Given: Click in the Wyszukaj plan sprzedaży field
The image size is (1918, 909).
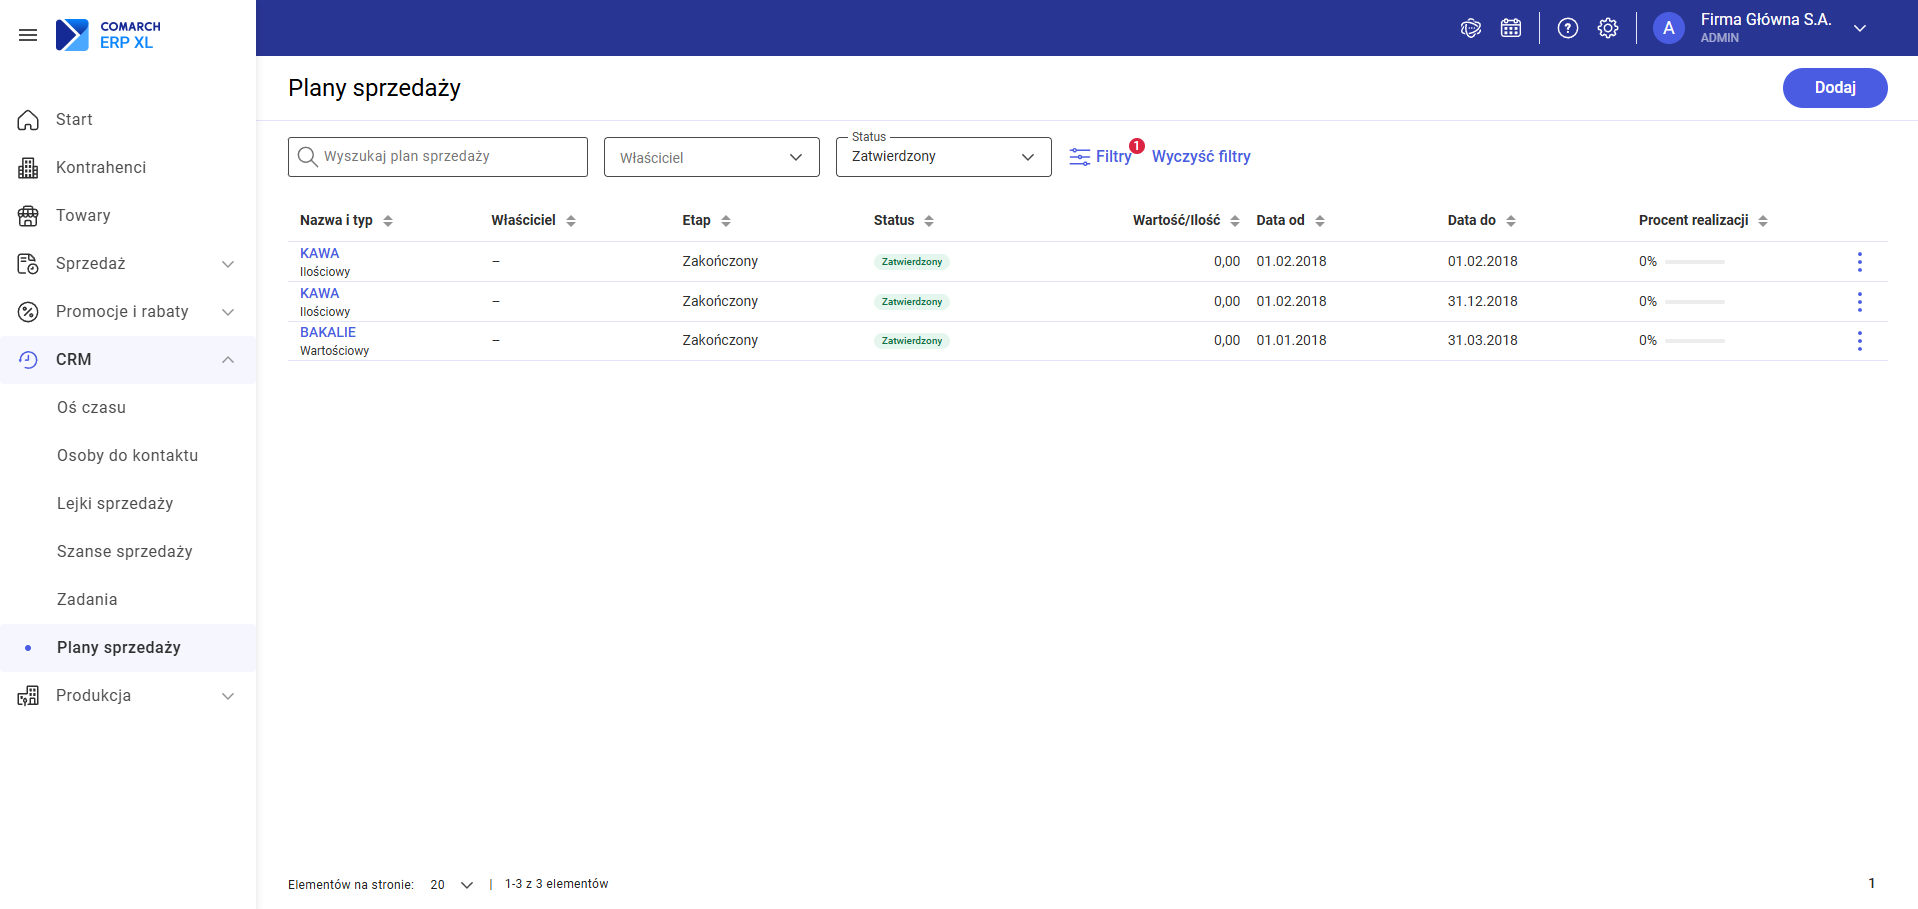Looking at the screenshot, I should tap(438, 157).
